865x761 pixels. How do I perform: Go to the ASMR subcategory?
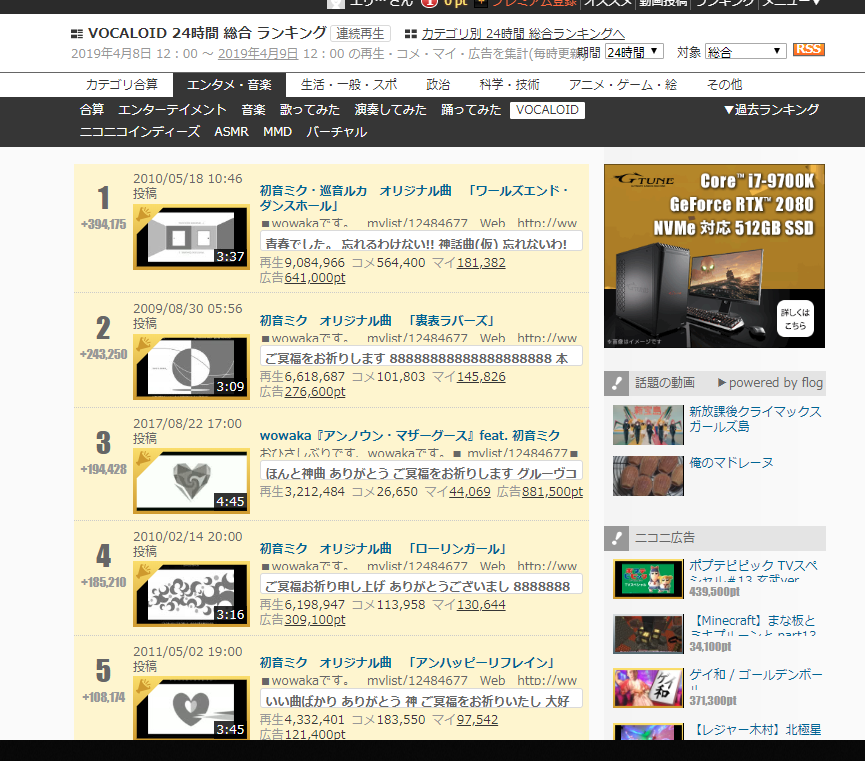232,132
